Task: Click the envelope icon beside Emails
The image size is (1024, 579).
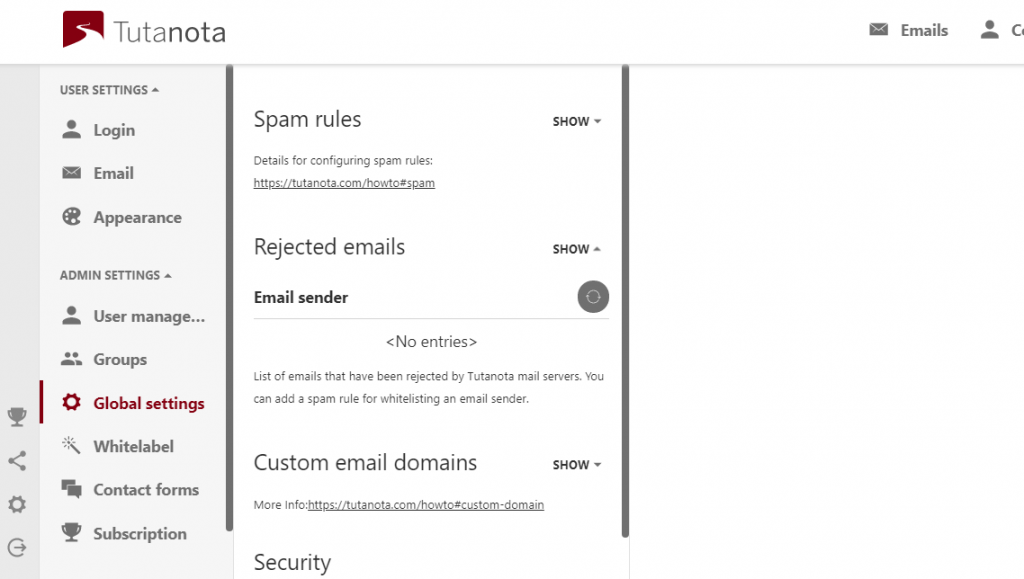Action: 878,29
